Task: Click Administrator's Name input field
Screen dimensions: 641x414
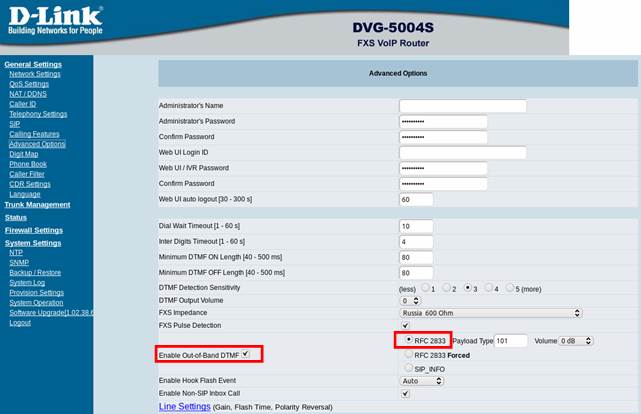Action: [463, 106]
